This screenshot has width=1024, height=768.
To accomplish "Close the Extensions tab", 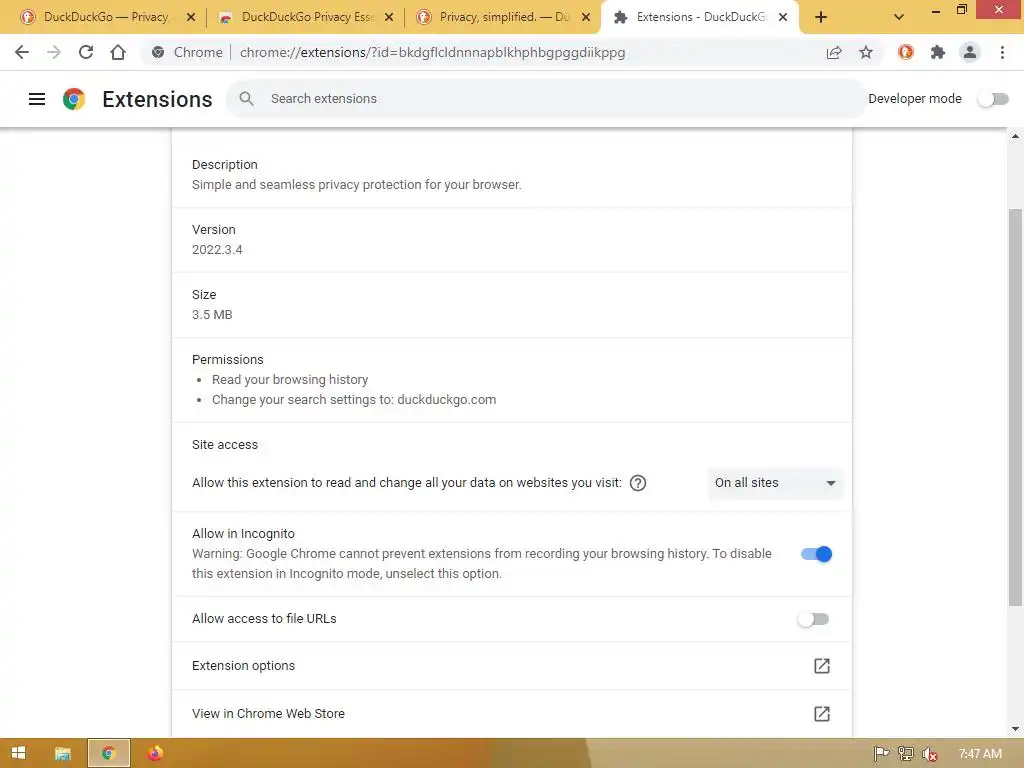I will [x=783, y=17].
